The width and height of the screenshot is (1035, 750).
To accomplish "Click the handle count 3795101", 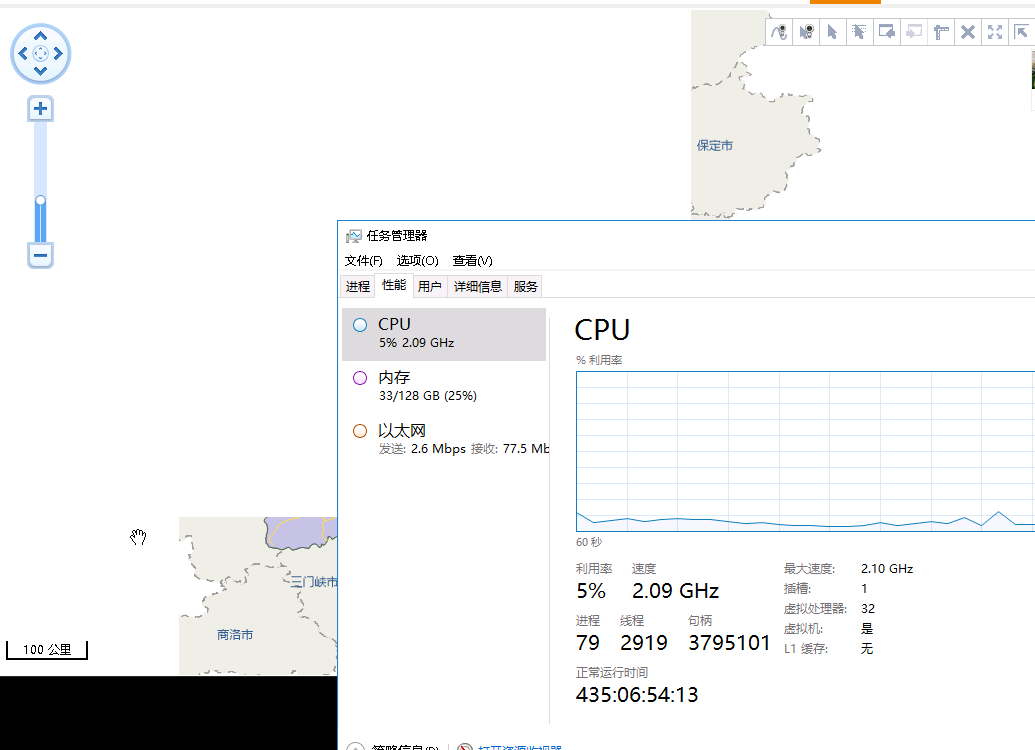I will (729, 642).
